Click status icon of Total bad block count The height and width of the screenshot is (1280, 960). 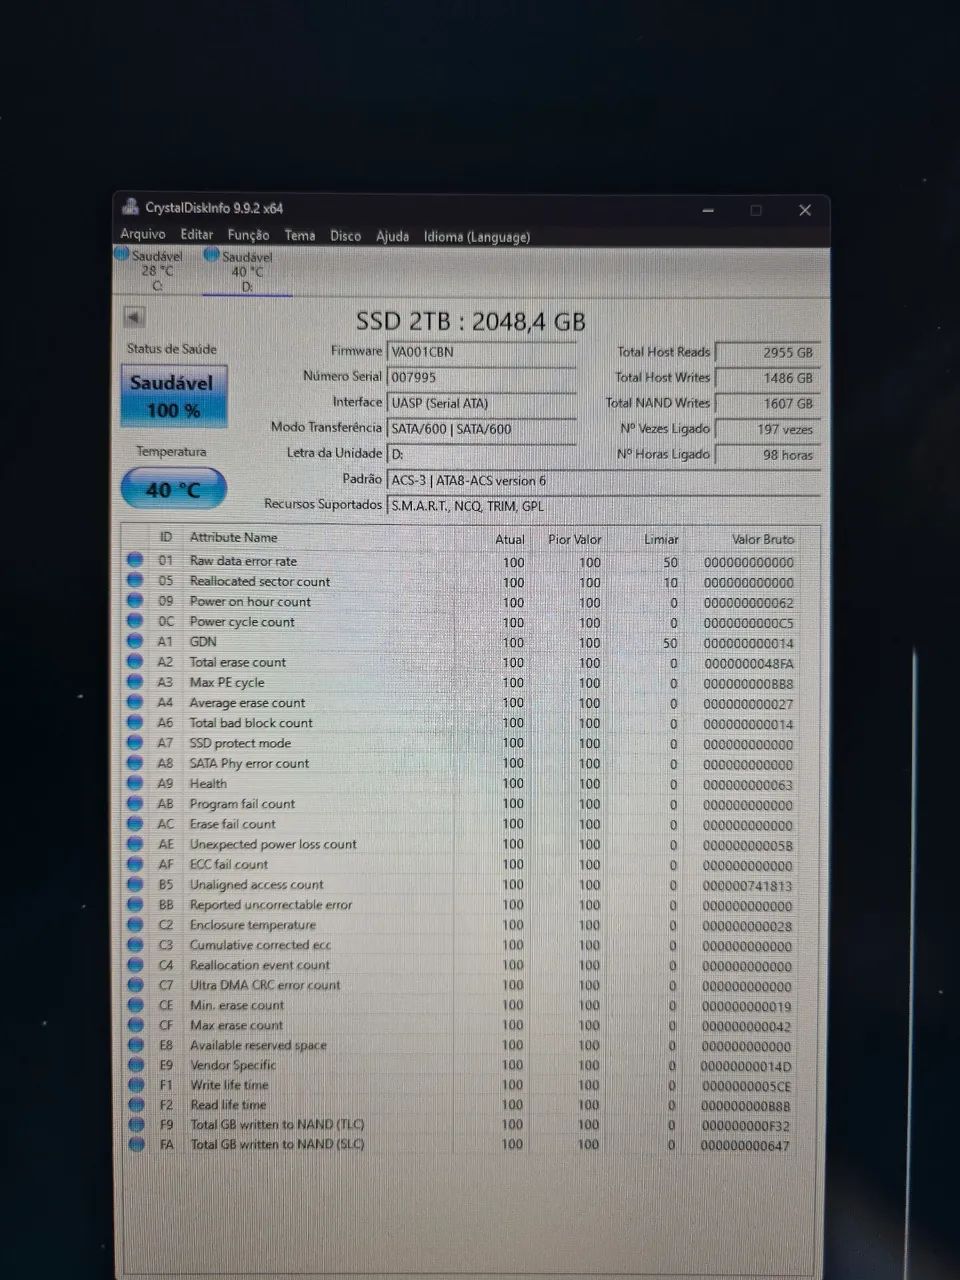(135, 722)
